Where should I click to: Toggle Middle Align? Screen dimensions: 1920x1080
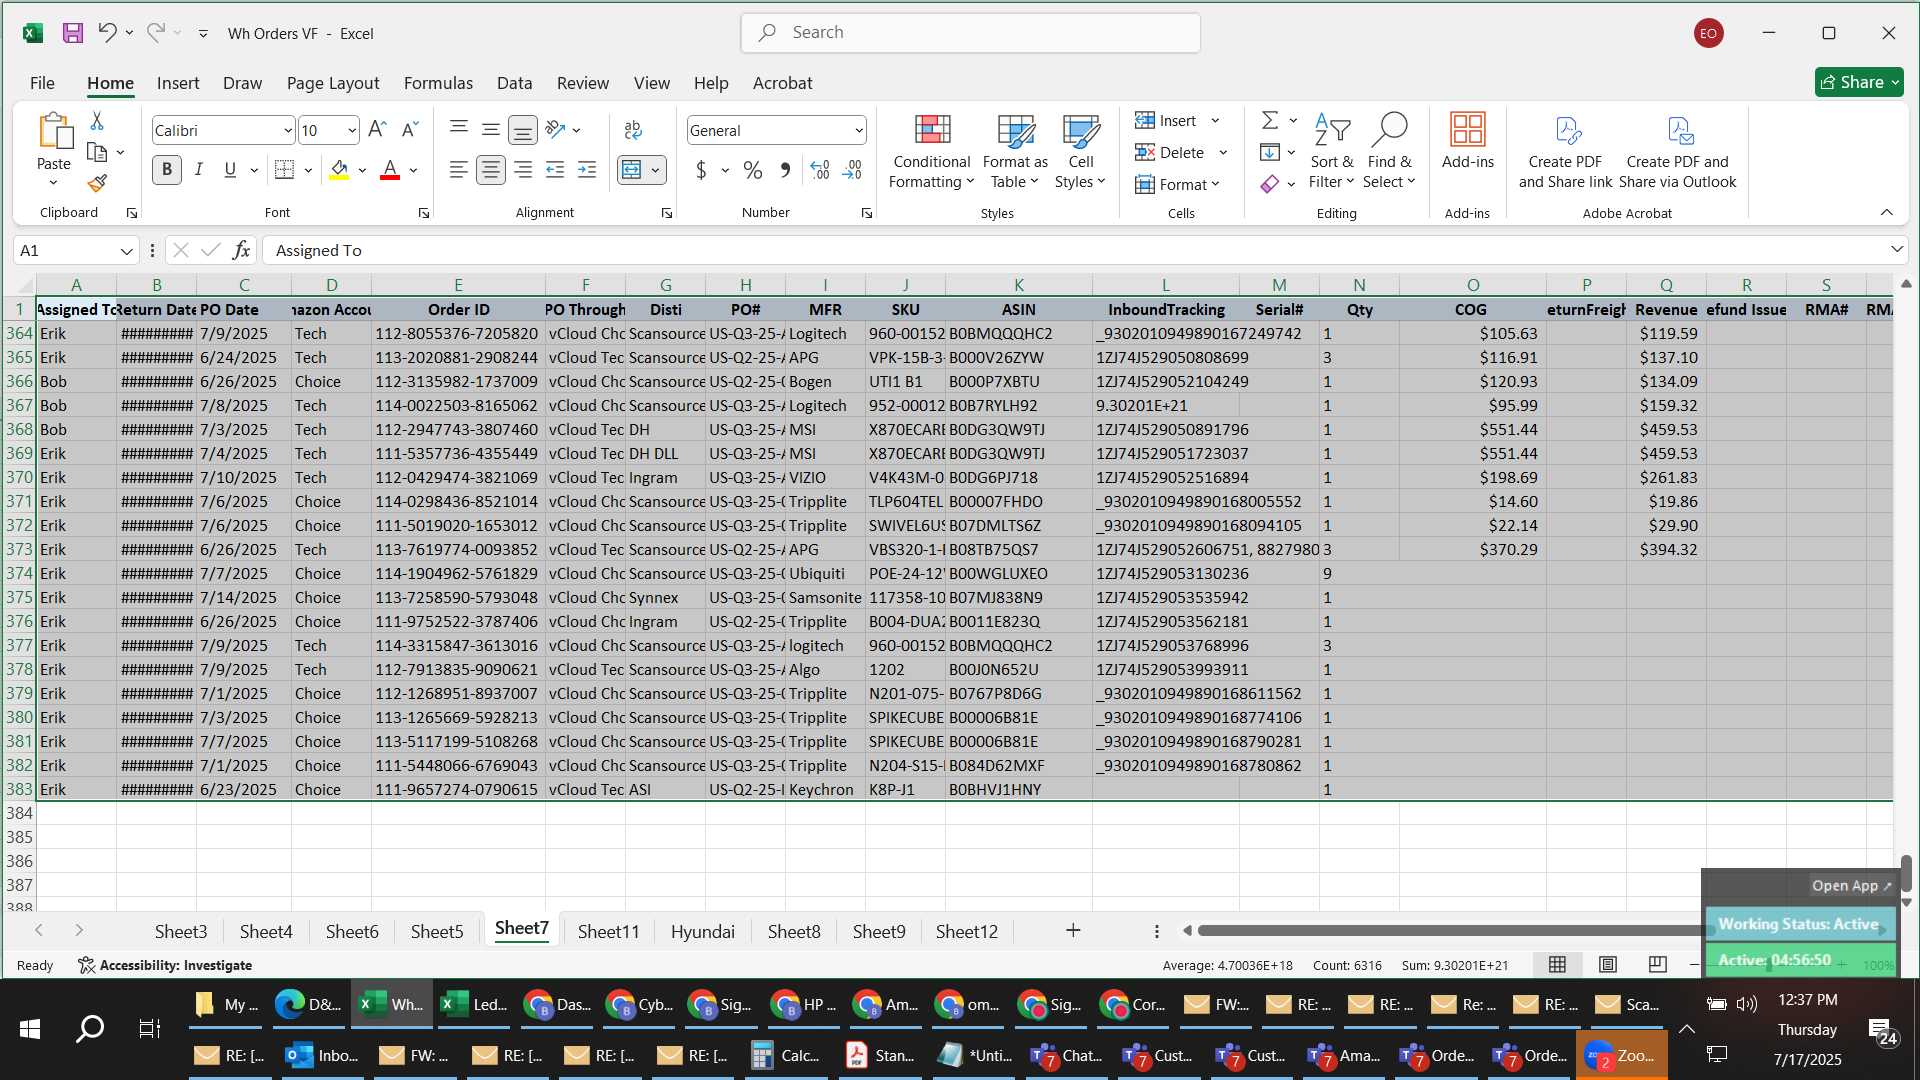pos(490,129)
